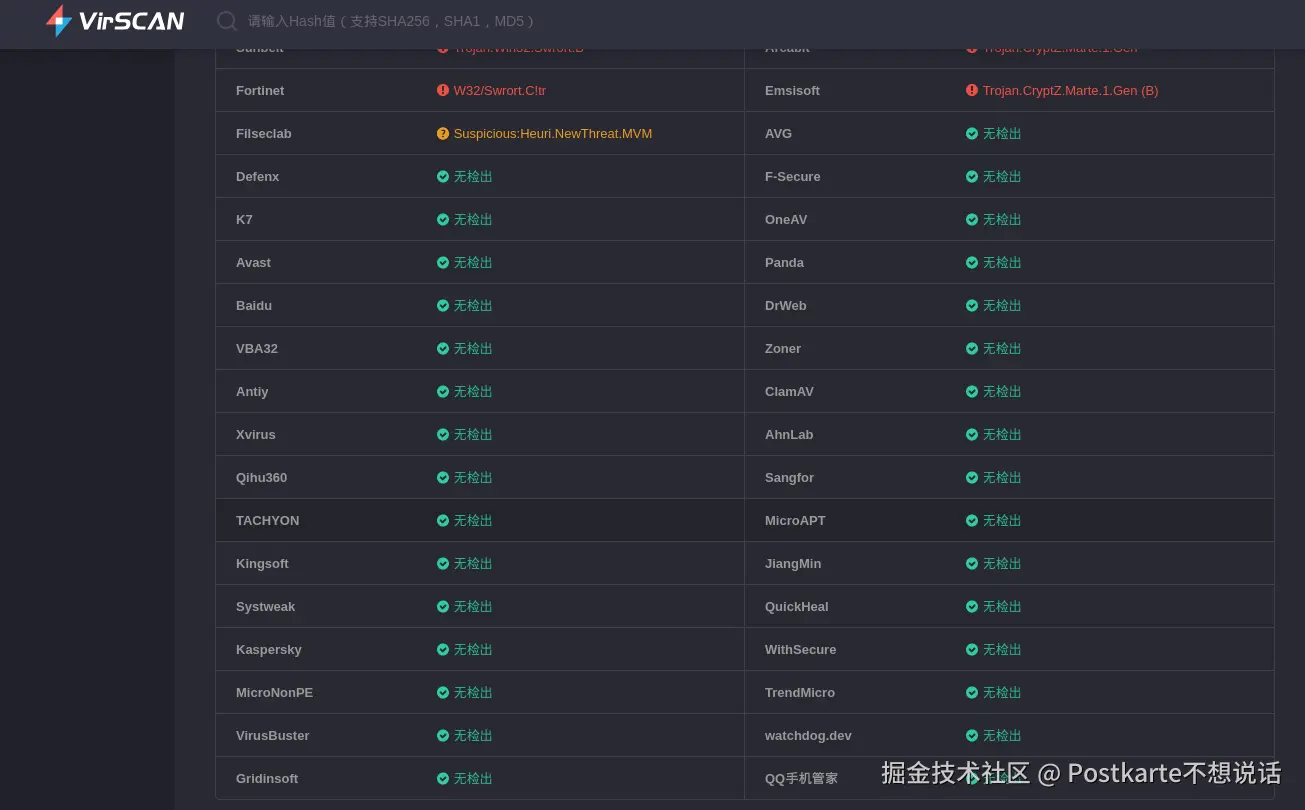Image resolution: width=1305 pixels, height=810 pixels.
Task: Click the QQ手机管家 engine name
Action: pos(801,778)
